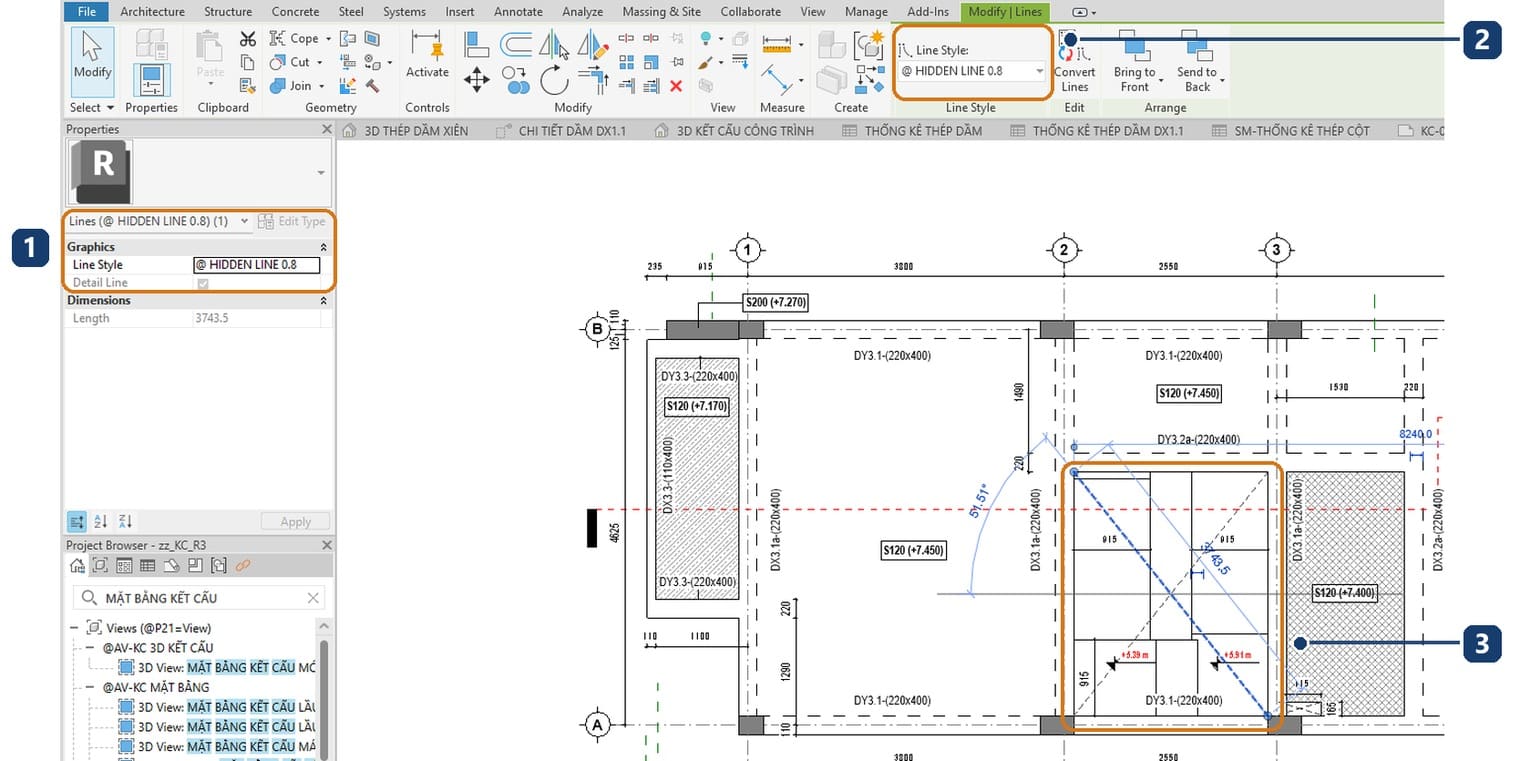Screen dimensions: 1520x761
Task: Click the Copy circles tool in Modify panel
Action: (x=516, y=80)
